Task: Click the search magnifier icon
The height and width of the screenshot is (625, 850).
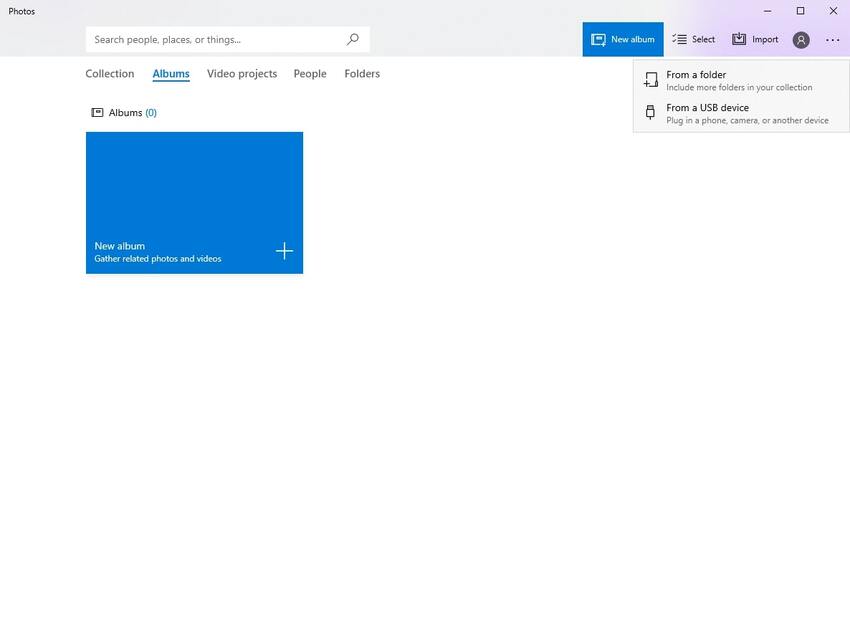Action: click(x=353, y=40)
